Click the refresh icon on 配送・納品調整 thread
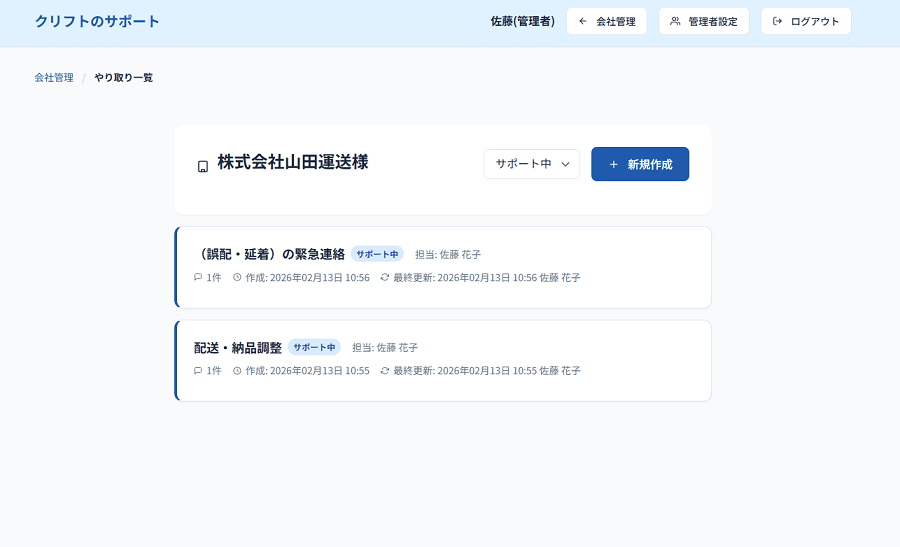900x547 pixels. [x=385, y=370]
